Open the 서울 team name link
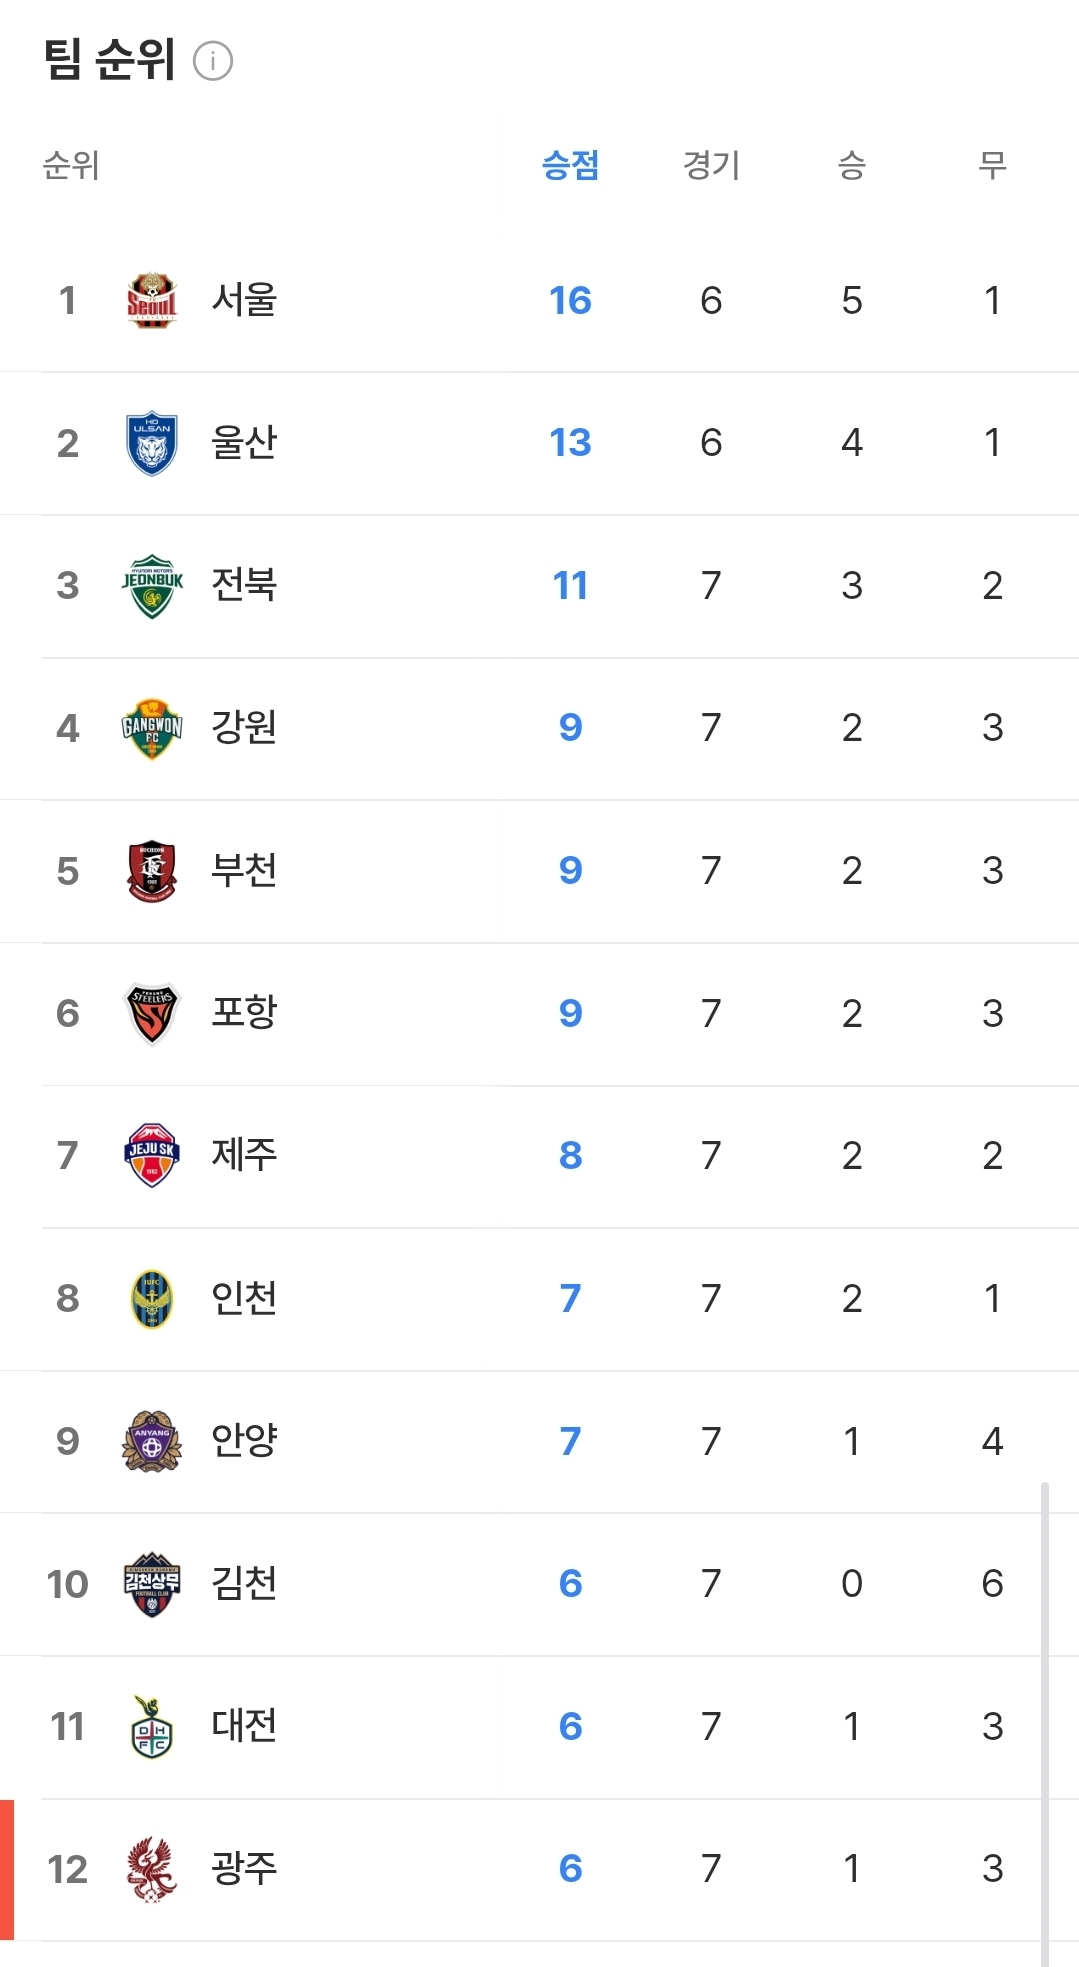This screenshot has width=1079, height=1967. click(x=244, y=300)
